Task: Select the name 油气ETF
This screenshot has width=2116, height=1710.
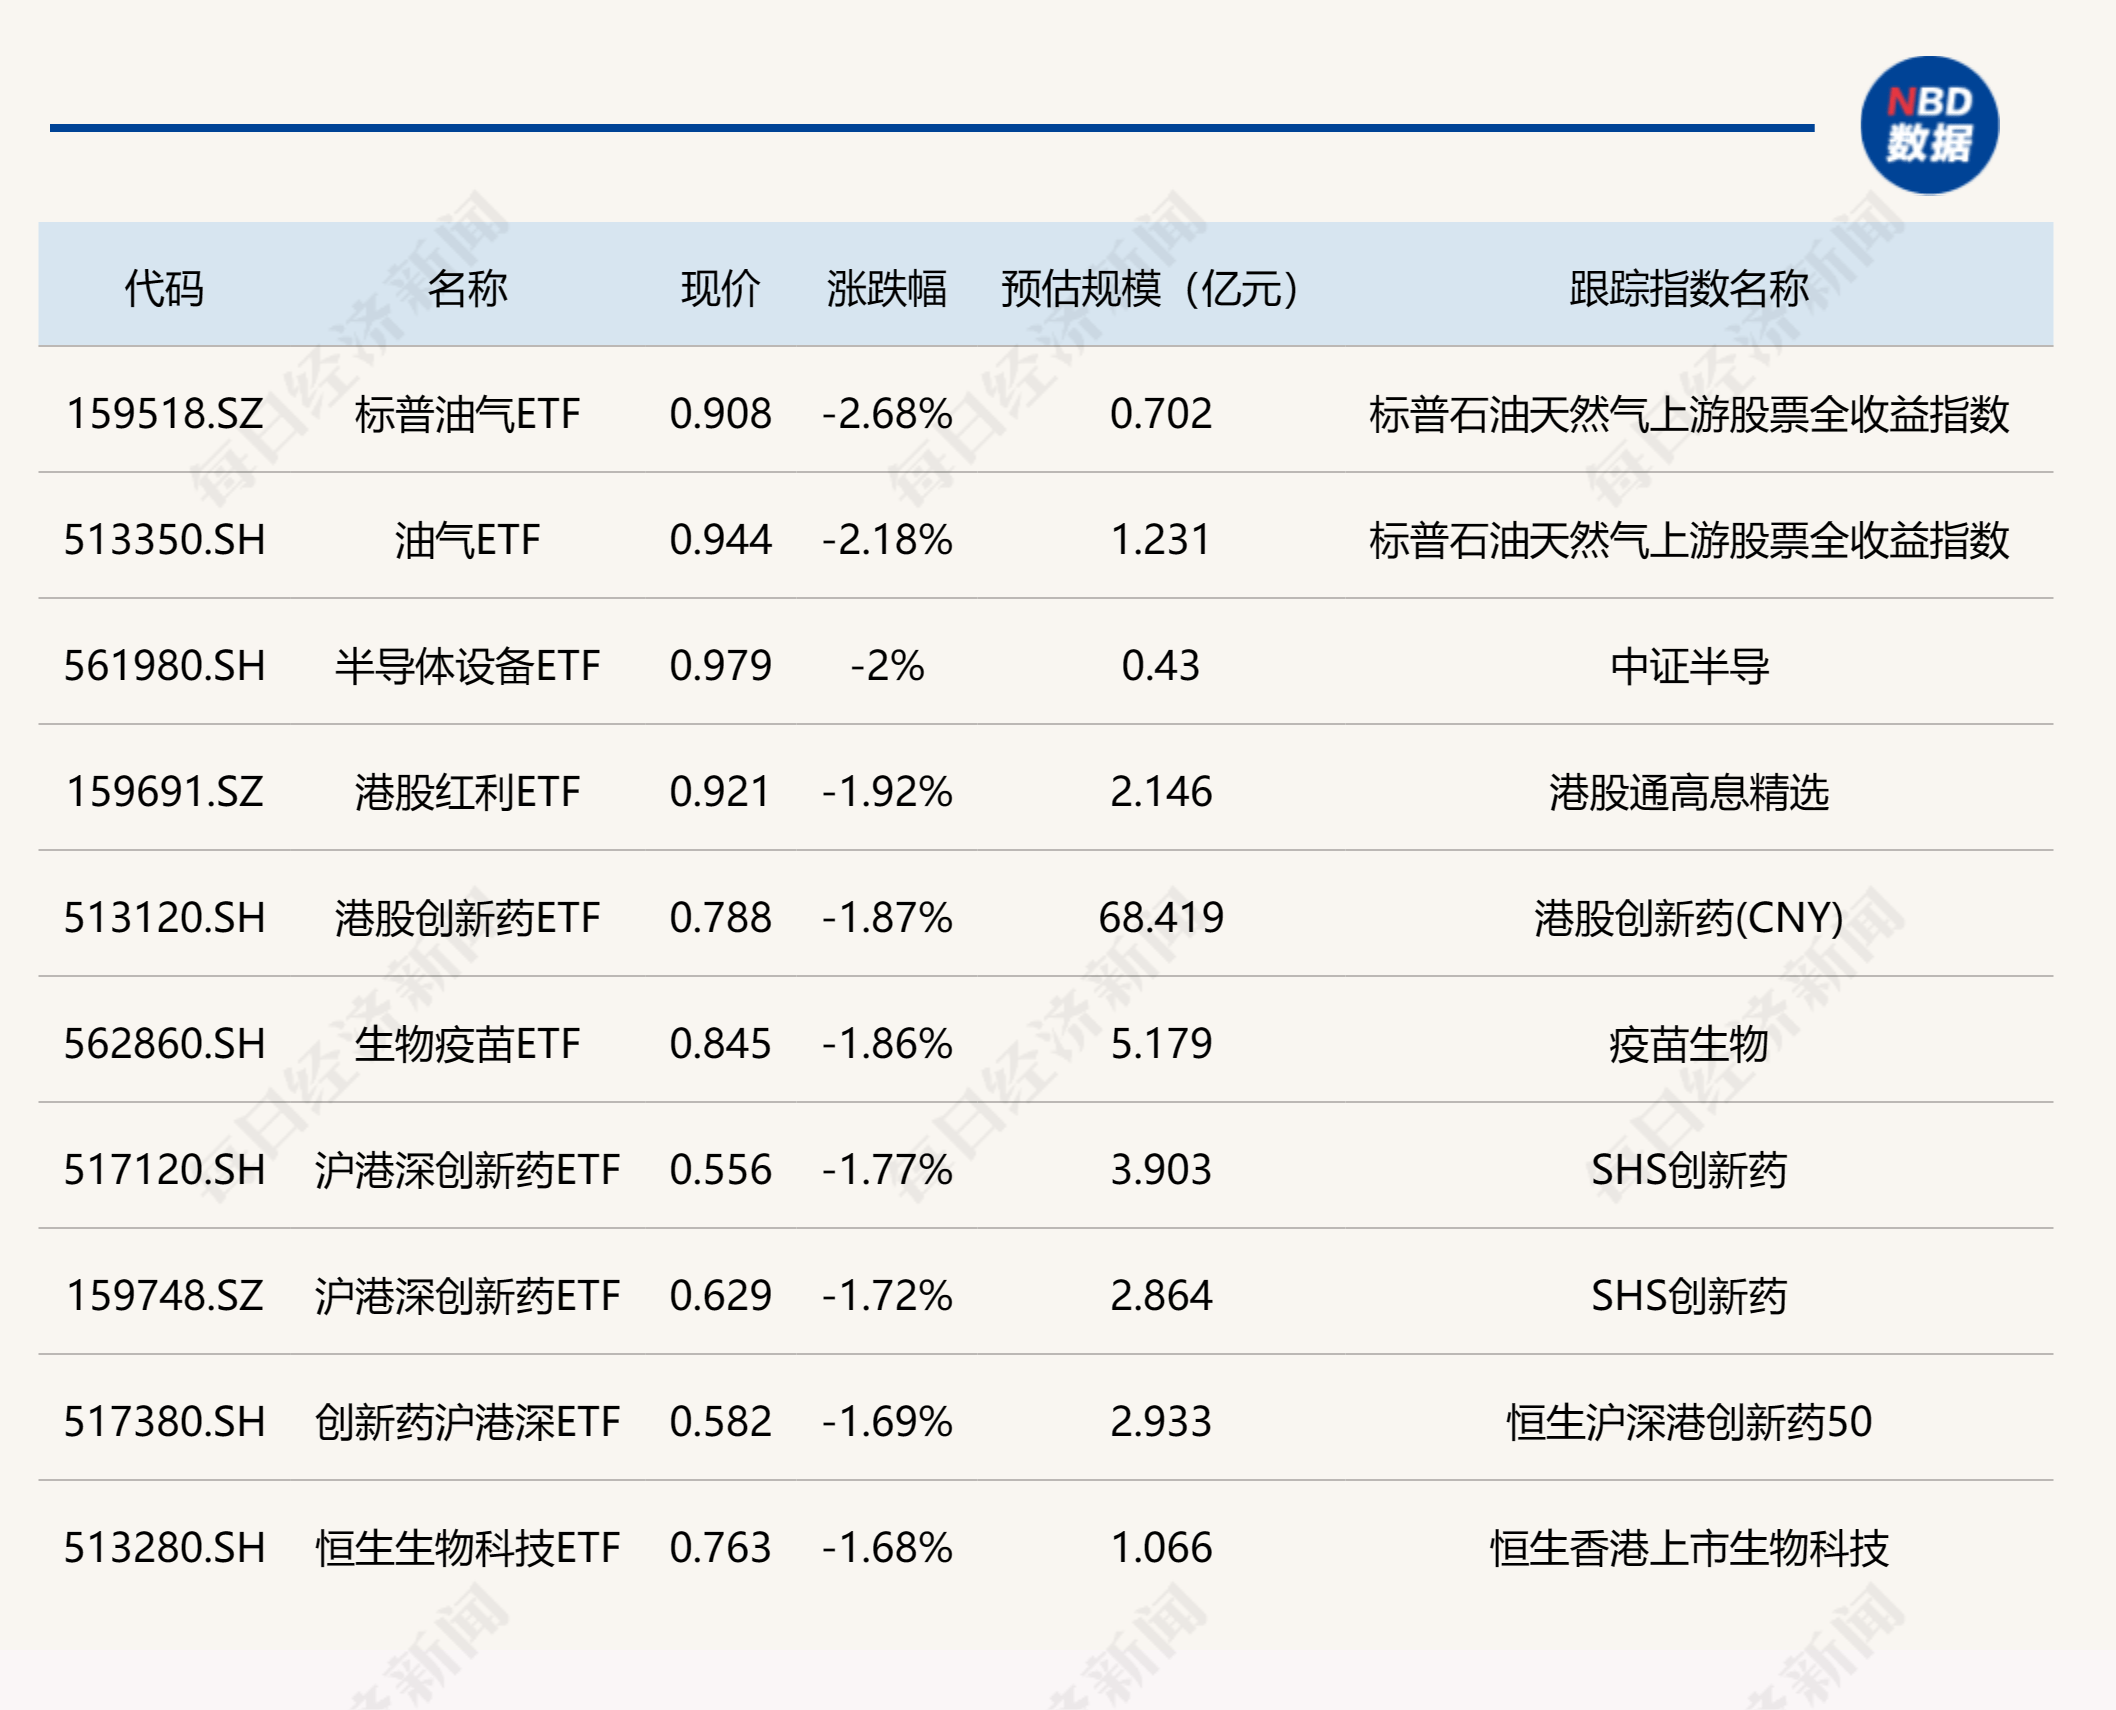Action: [x=467, y=540]
